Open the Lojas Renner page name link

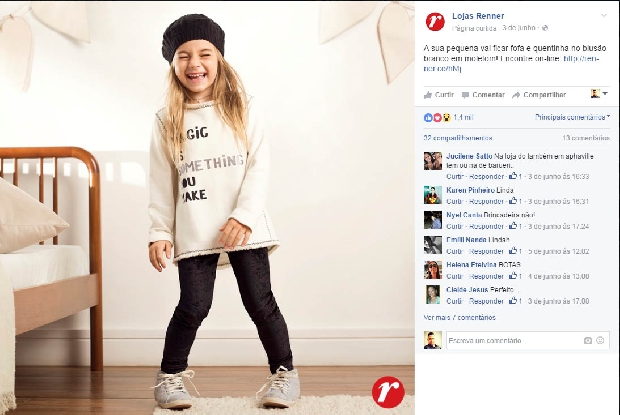(x=478, y=16)
